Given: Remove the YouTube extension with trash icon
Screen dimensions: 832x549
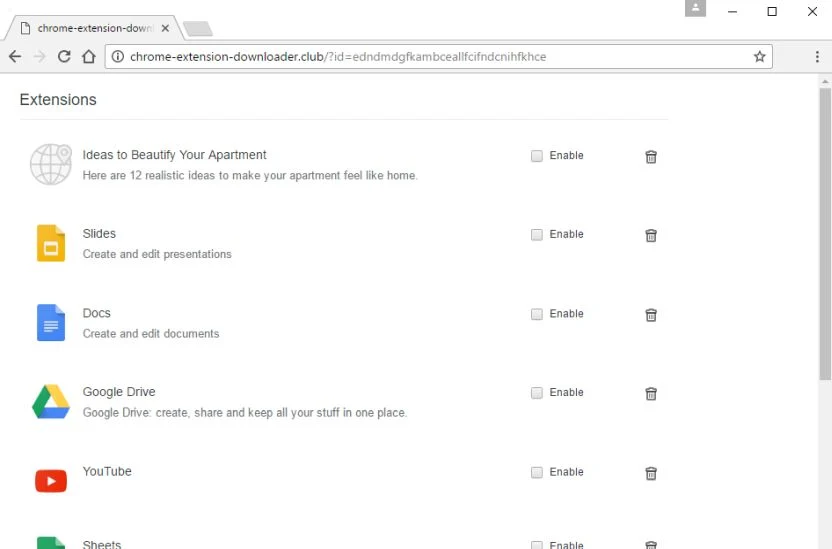Looking at the screenshot, I should click(x=651, y=473).
